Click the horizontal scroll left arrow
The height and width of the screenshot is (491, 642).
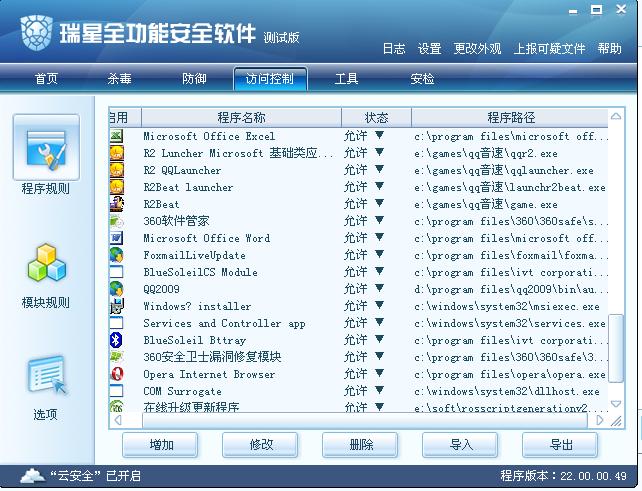click(x=118, y=420)
